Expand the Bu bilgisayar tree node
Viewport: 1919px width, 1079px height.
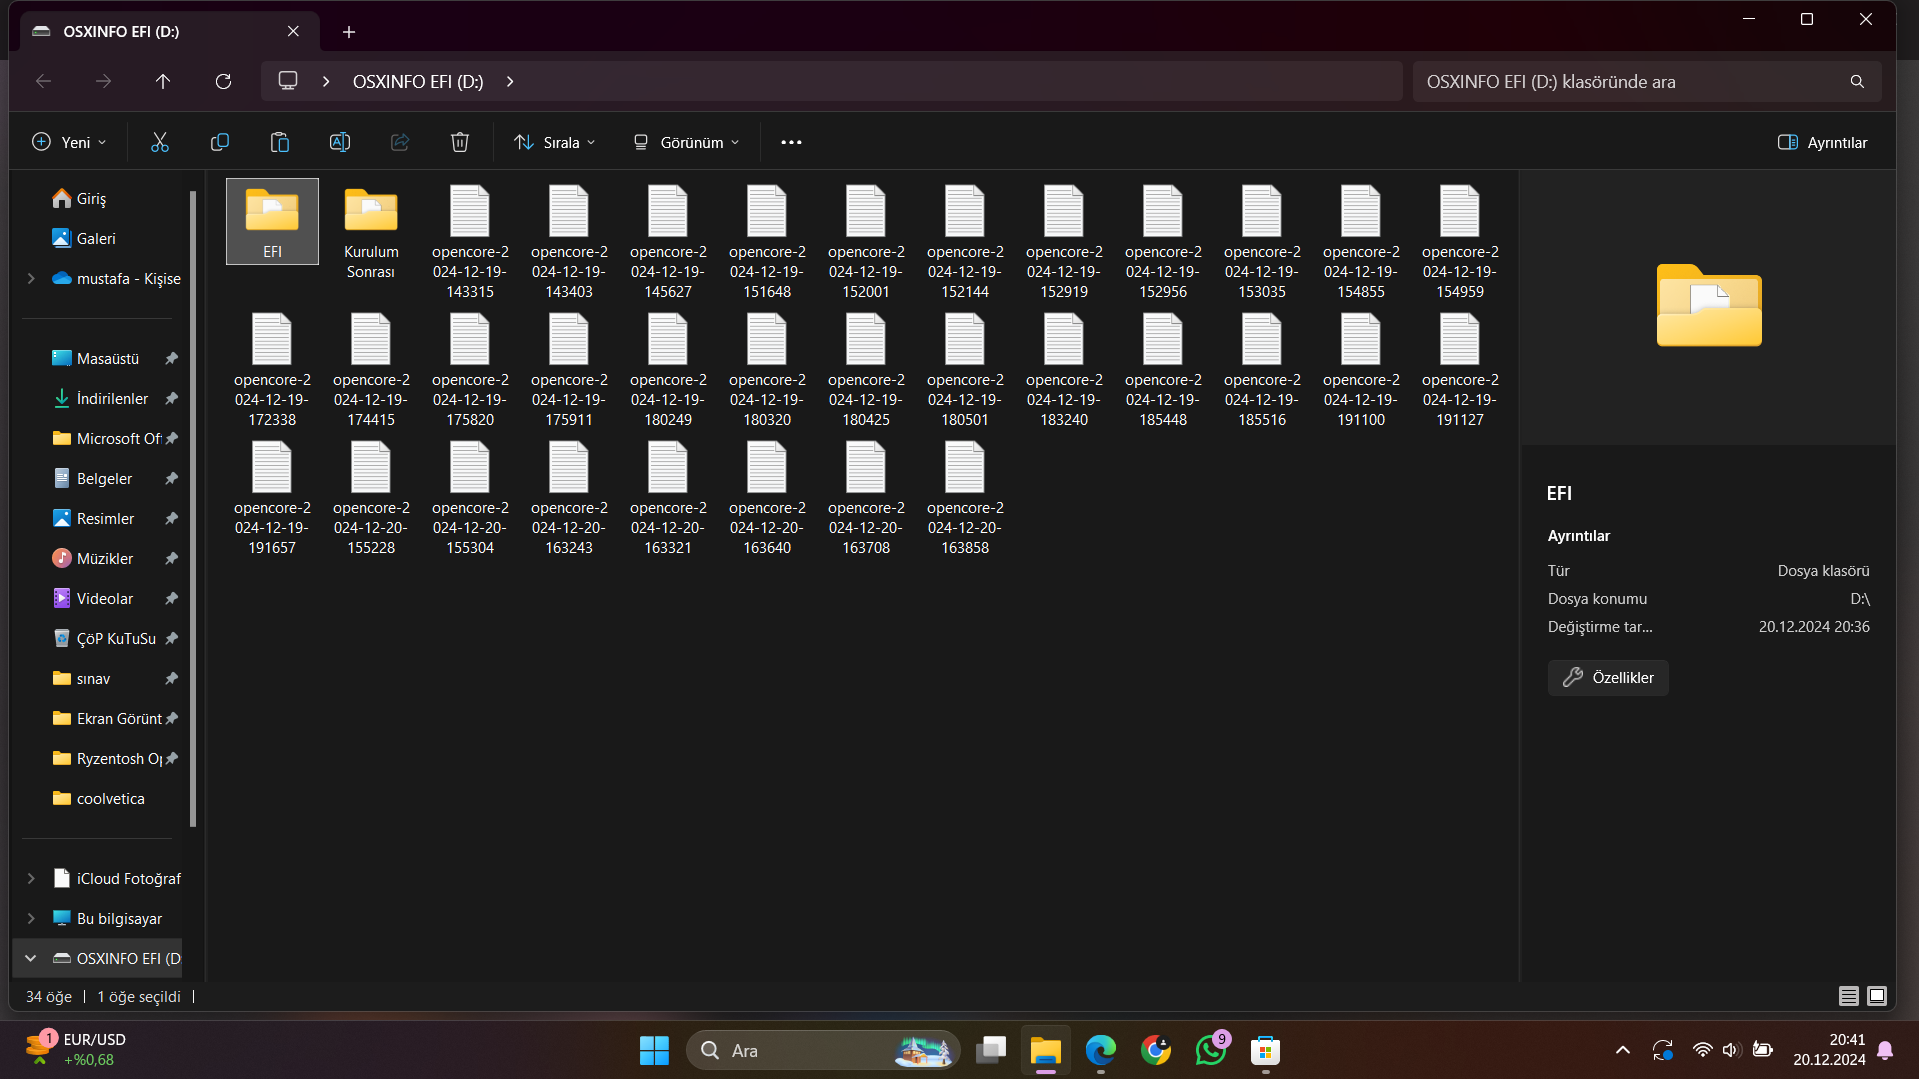31,918
